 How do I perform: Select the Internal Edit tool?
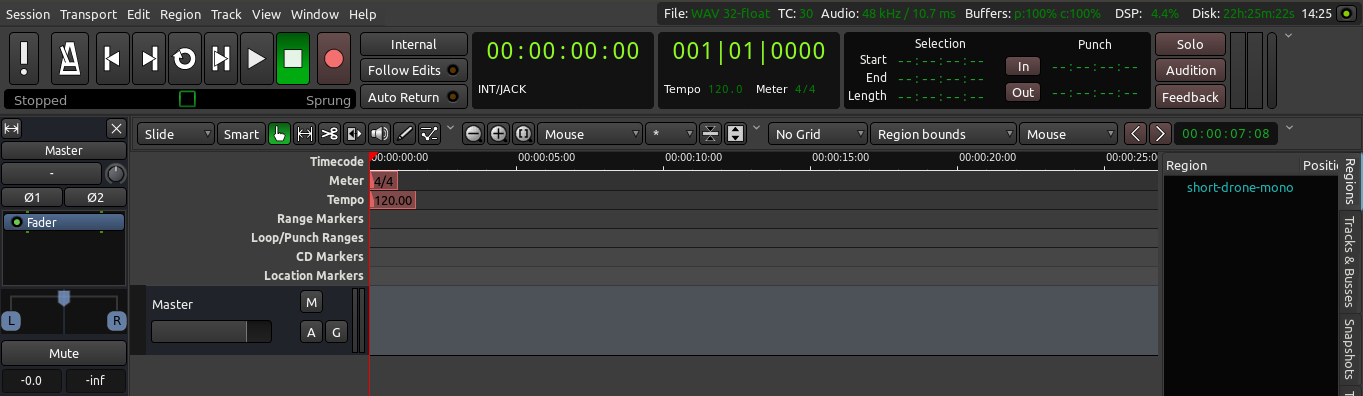(430, 134)
